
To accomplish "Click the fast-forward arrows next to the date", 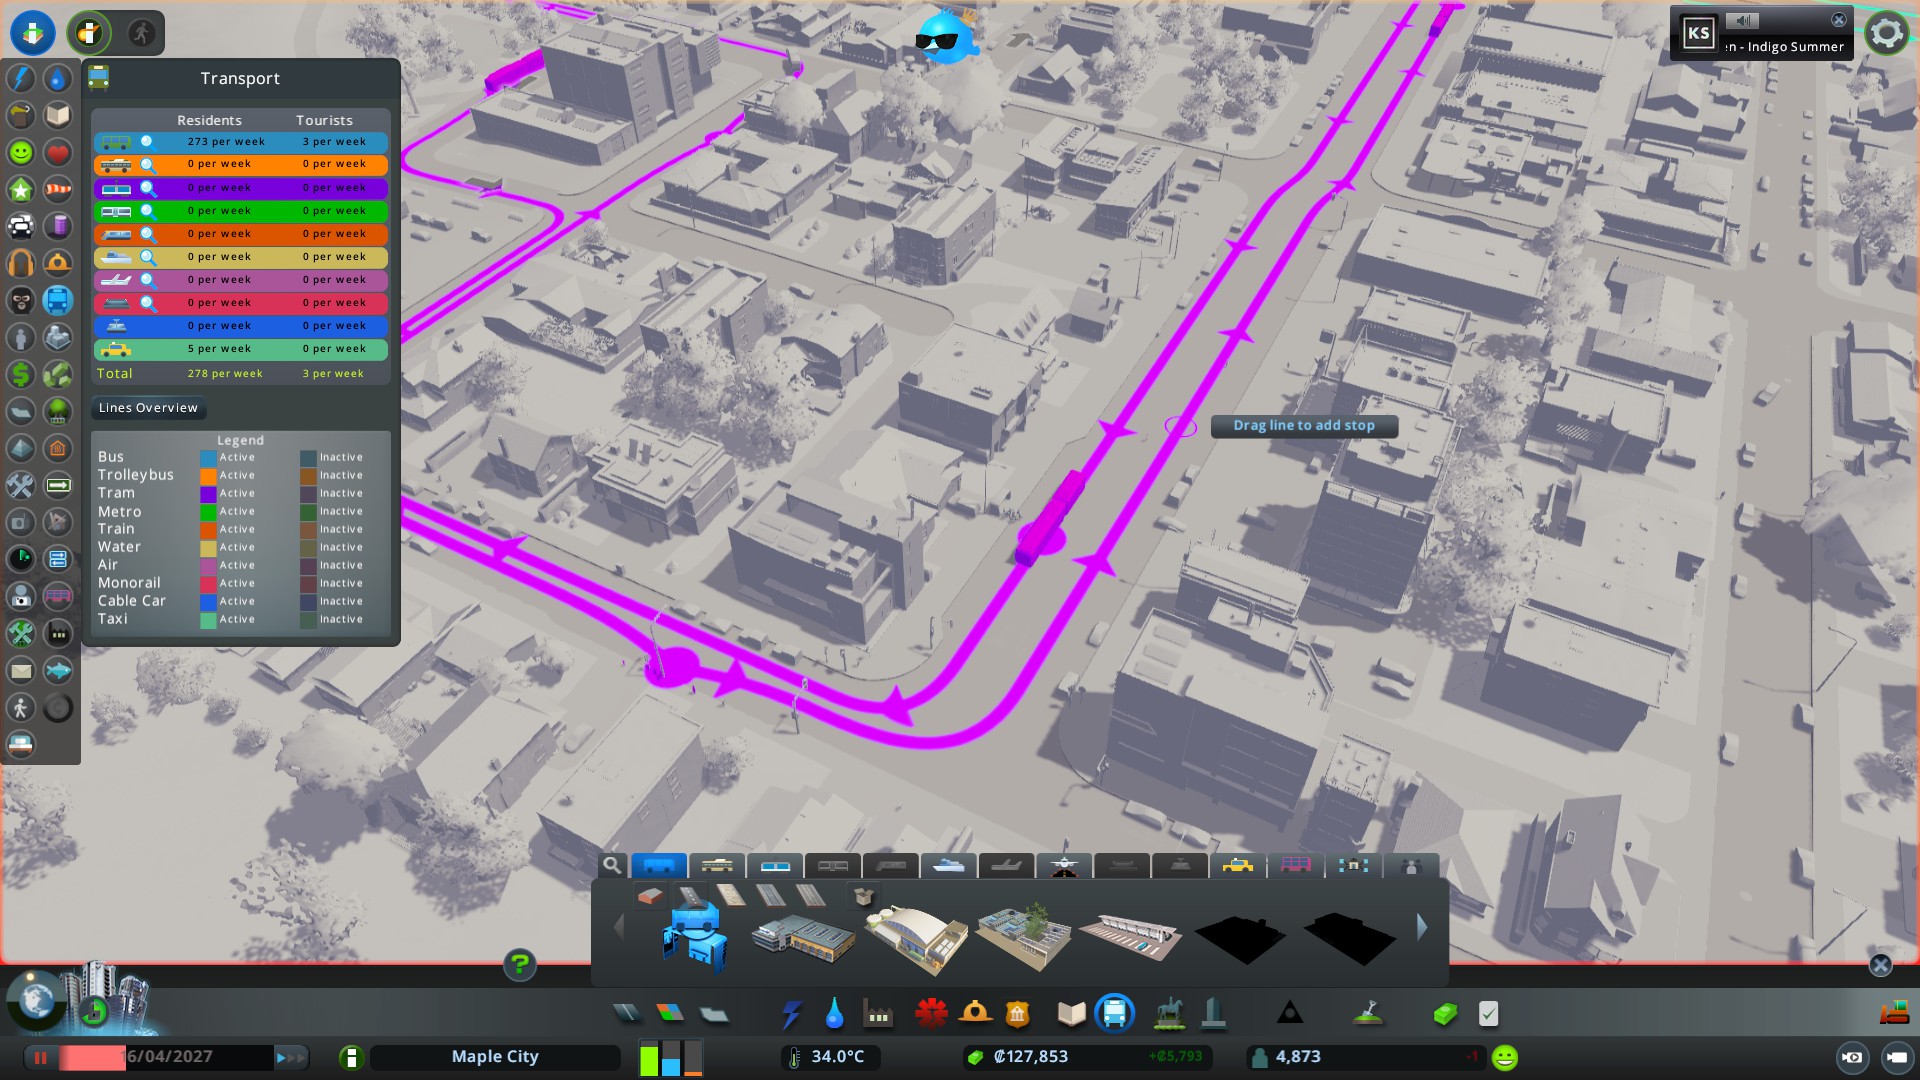I will click(x=291, y=1056).
